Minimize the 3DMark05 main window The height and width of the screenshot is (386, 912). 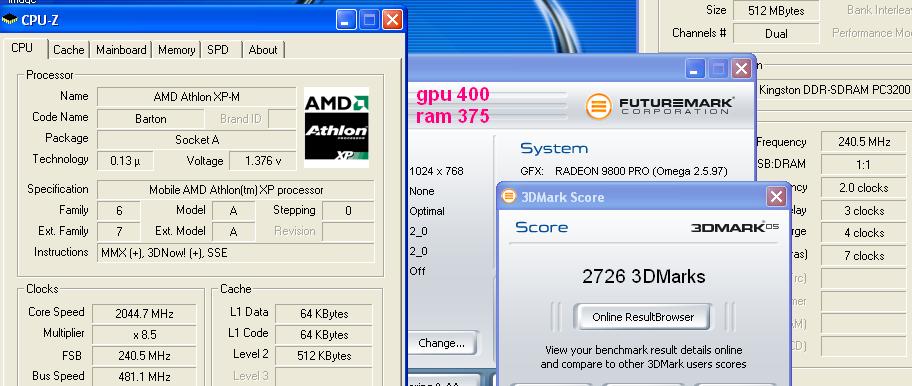click(695, 69)
